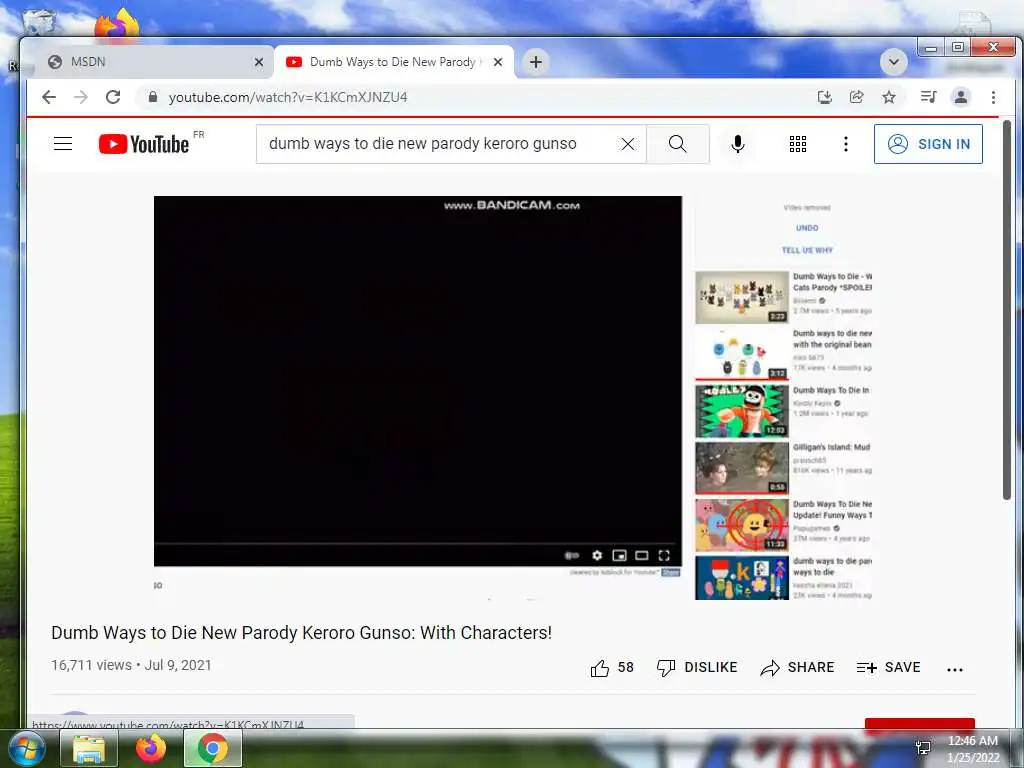The height and width of the screenshot is (768, 1024).
Task: Go back using the browser back arrow
Action: click(49, 97)
